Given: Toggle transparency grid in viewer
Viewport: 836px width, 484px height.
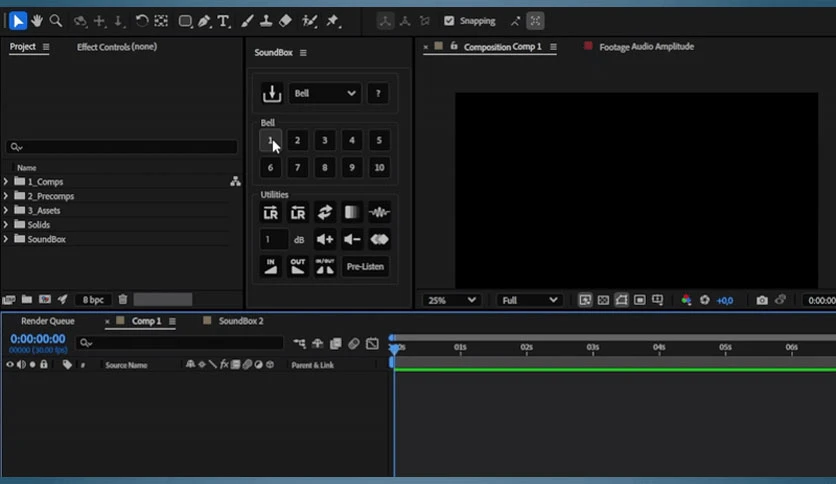Looking at the screenshot, I should tap(603, 300).
